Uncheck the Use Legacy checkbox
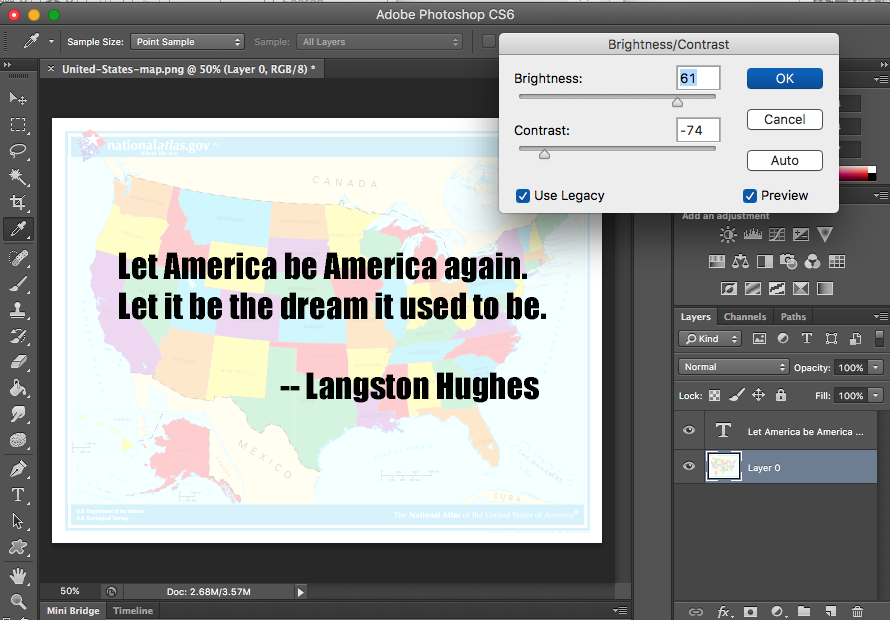Image resolution: width=890 pixels, height=620 pixels. 523,196
